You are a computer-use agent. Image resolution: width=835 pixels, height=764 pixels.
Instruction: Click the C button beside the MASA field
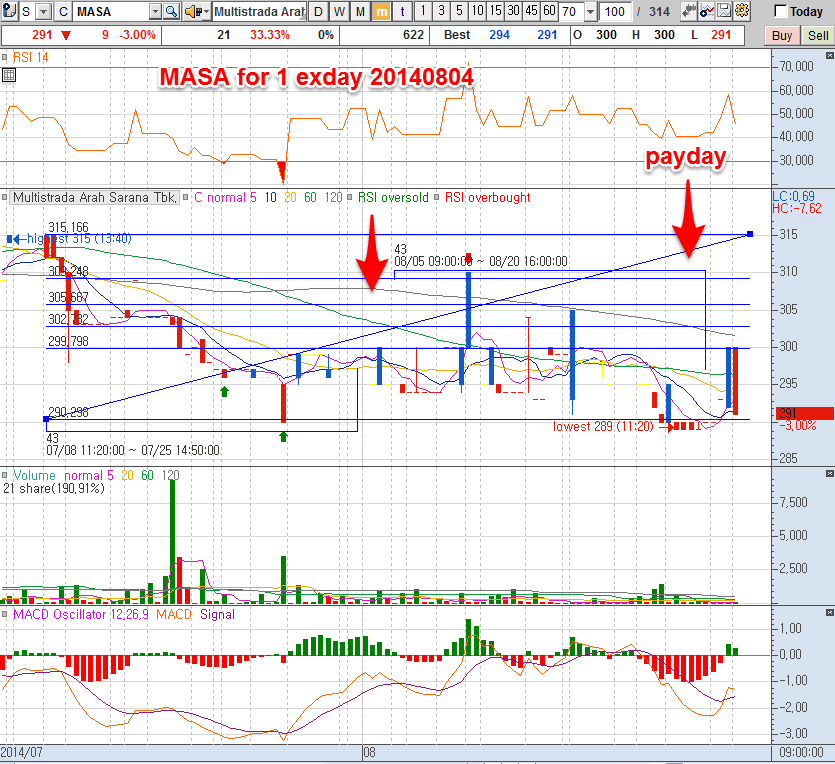click(x=63, y=11)
